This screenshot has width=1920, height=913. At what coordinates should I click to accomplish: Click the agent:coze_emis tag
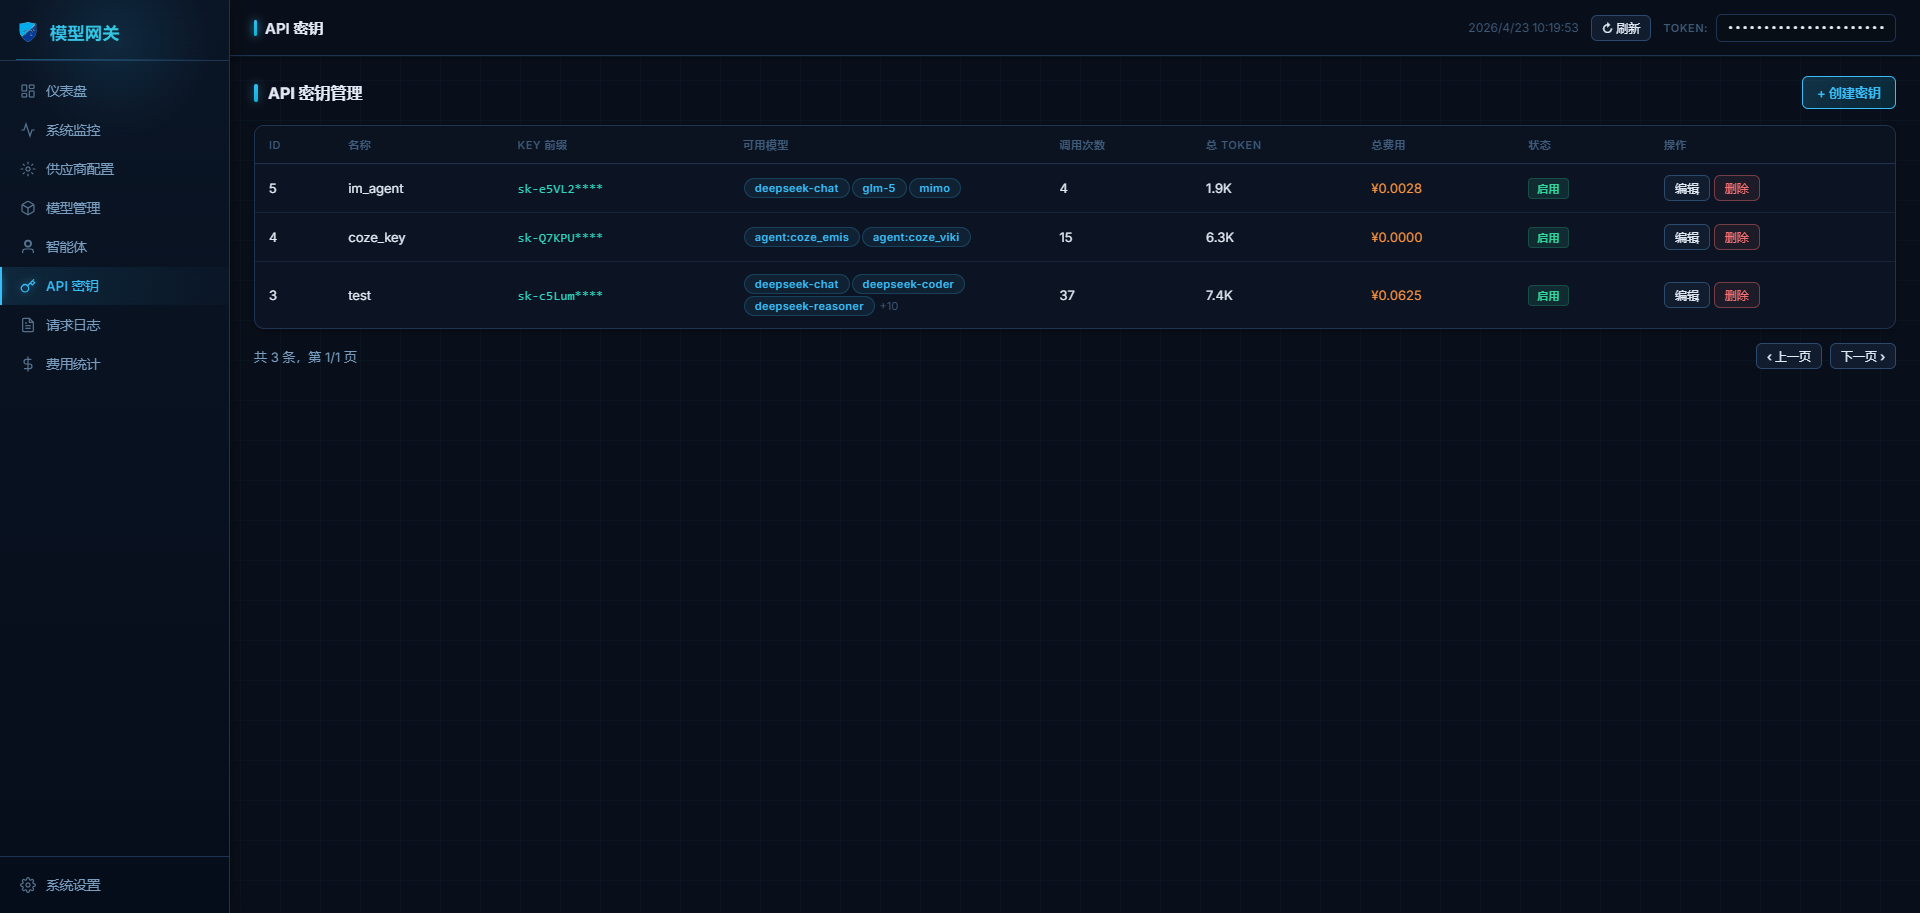coord(801,237)
